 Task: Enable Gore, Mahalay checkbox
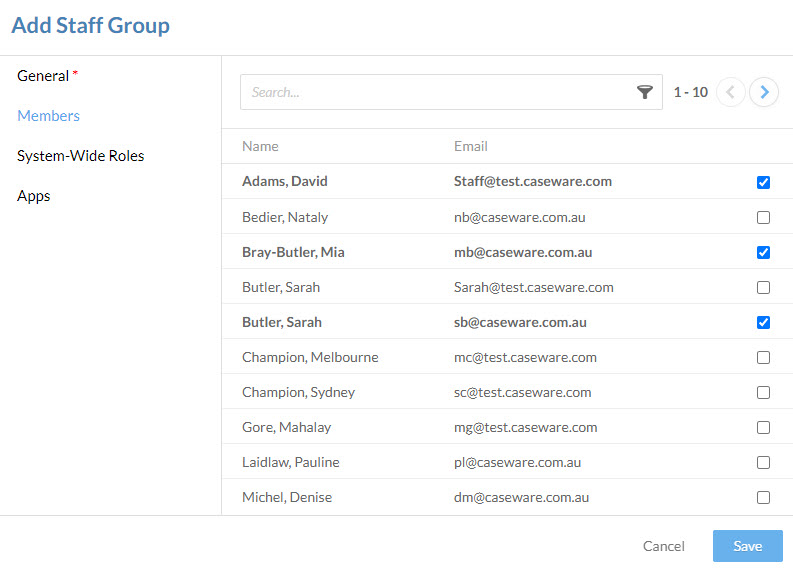coord(763,427)
